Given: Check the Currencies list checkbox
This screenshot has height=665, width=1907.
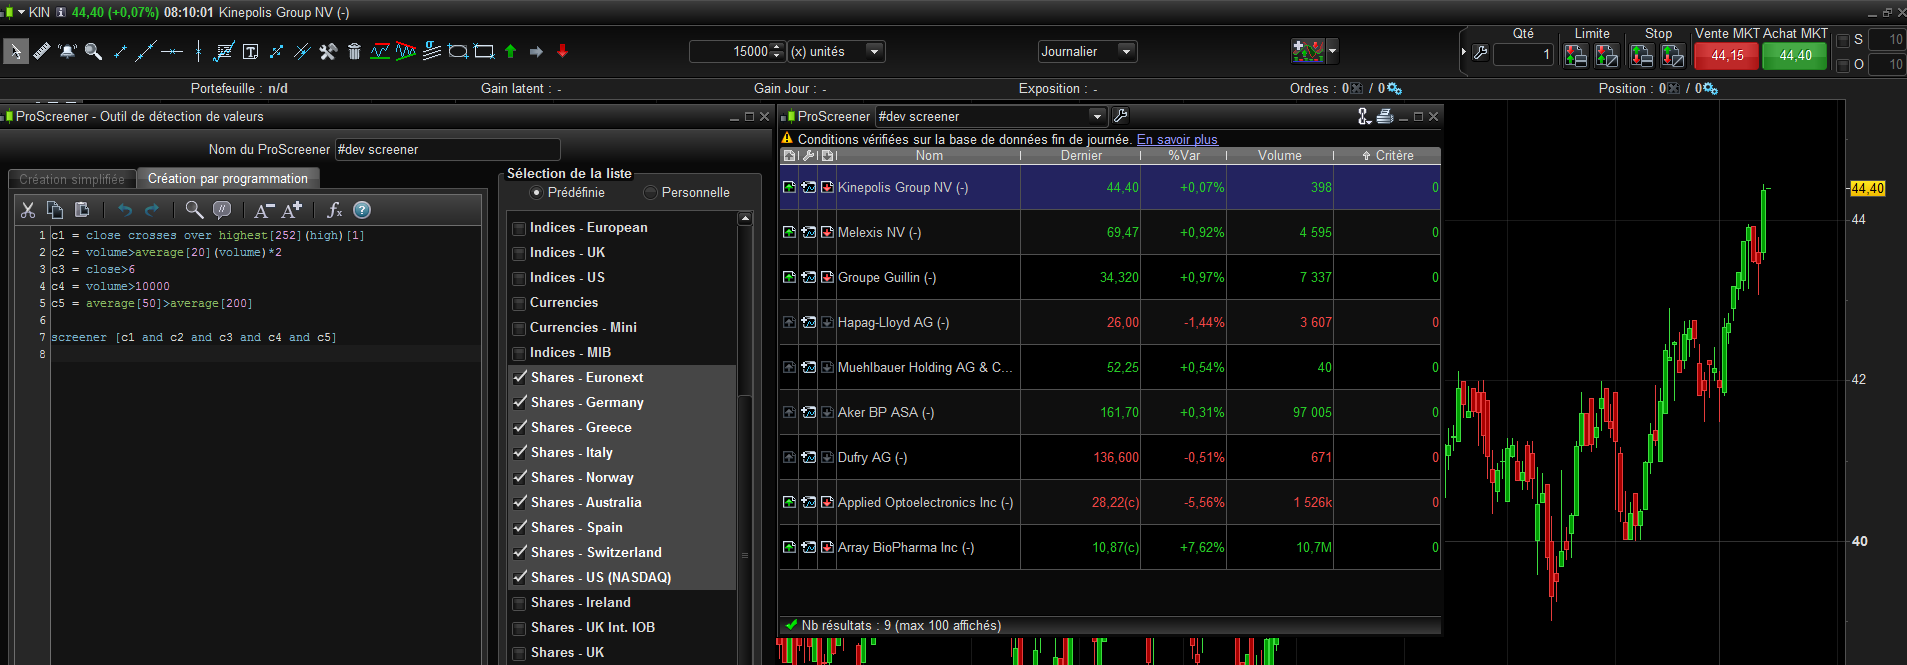Looking at the screenshot, I should (519, 303).
